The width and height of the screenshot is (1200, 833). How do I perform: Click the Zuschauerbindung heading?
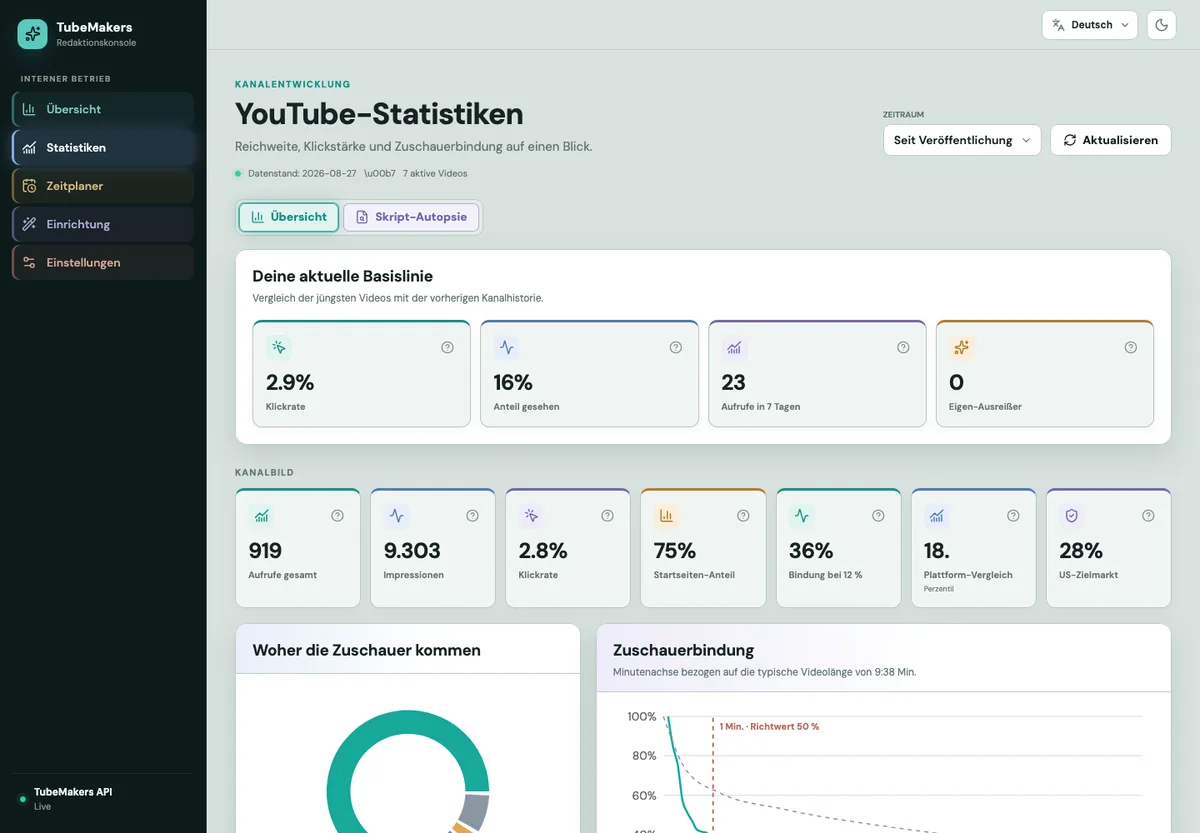point(683,650)
